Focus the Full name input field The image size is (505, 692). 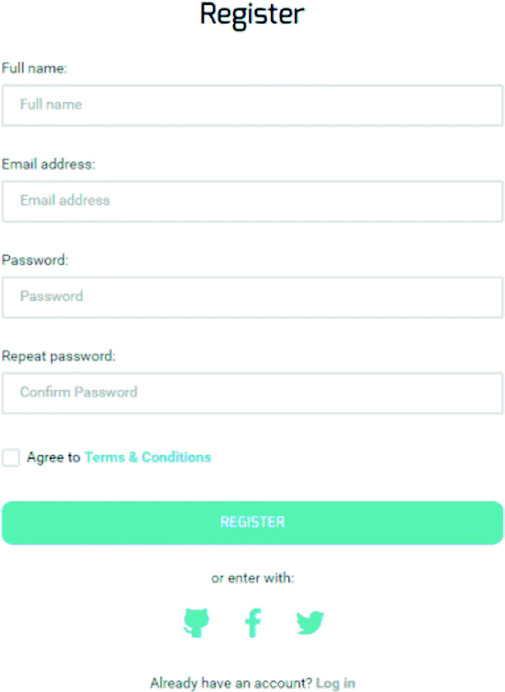coord(252,105)
